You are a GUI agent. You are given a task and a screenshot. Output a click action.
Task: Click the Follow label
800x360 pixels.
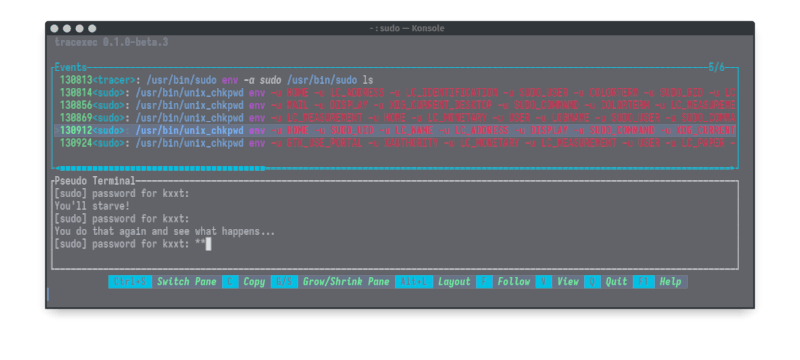pos(514,281)
